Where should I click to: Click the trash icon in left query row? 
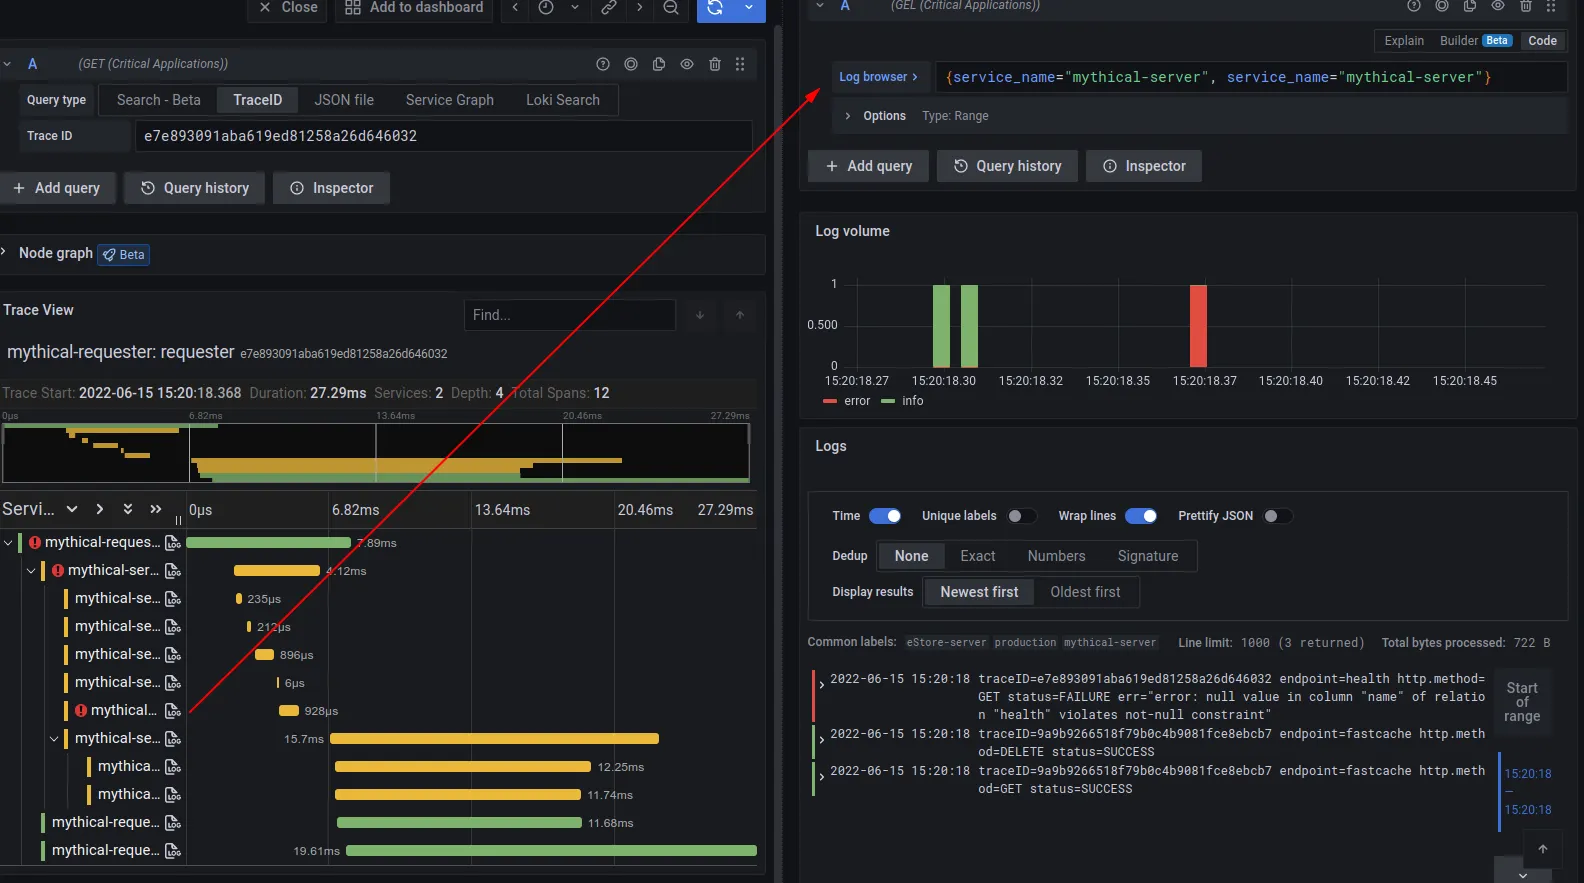click(714, 64)
